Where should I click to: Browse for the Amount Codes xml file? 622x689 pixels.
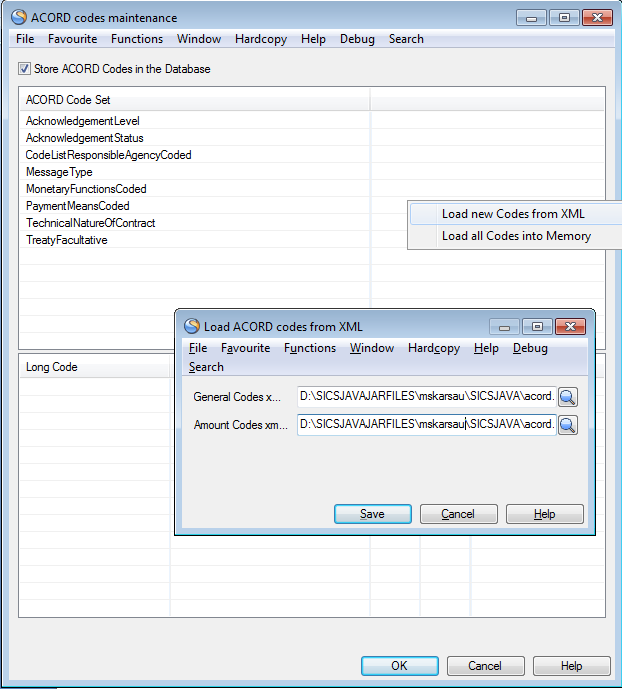(x=568, y=425)
